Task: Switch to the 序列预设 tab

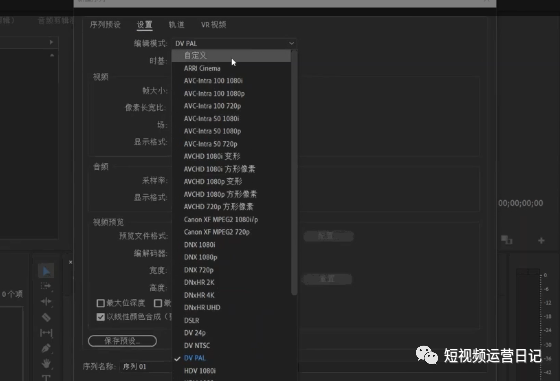Action: [x=105, y=25]
